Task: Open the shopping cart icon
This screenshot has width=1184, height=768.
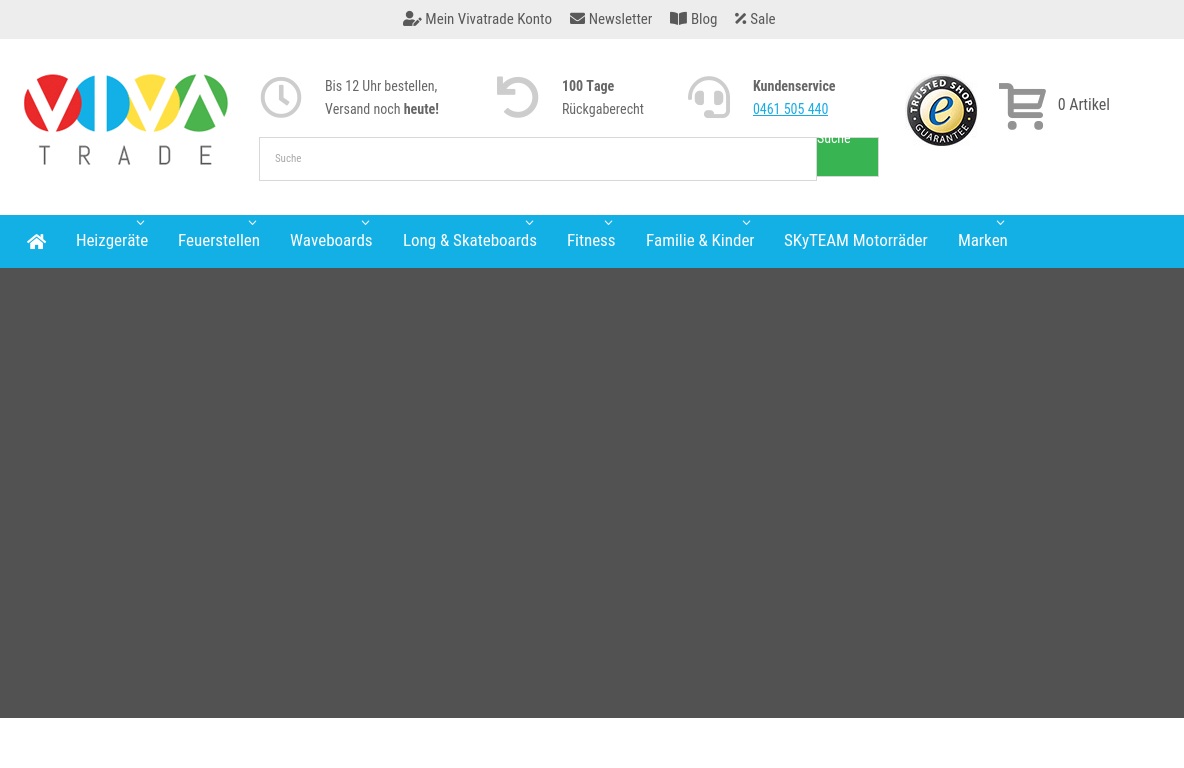Action: pos(1022,106)
